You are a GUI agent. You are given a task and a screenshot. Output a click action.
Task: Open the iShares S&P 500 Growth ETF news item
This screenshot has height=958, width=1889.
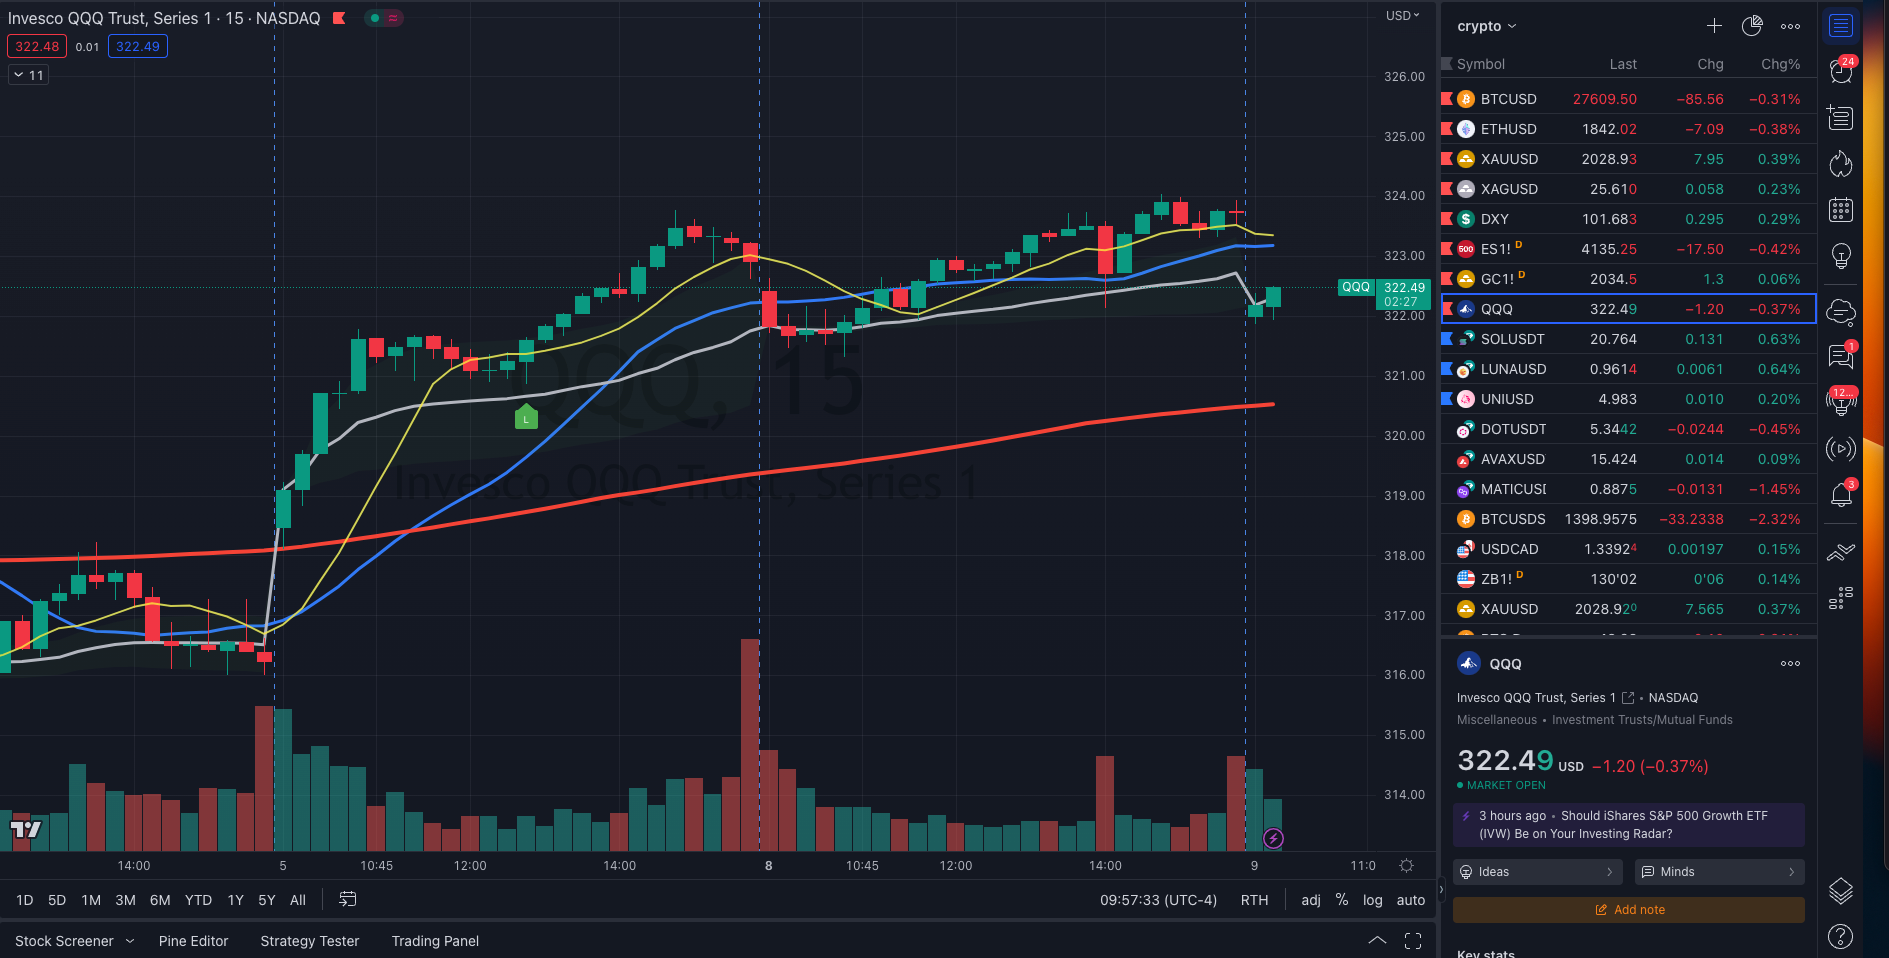(x=1628, y=825)
